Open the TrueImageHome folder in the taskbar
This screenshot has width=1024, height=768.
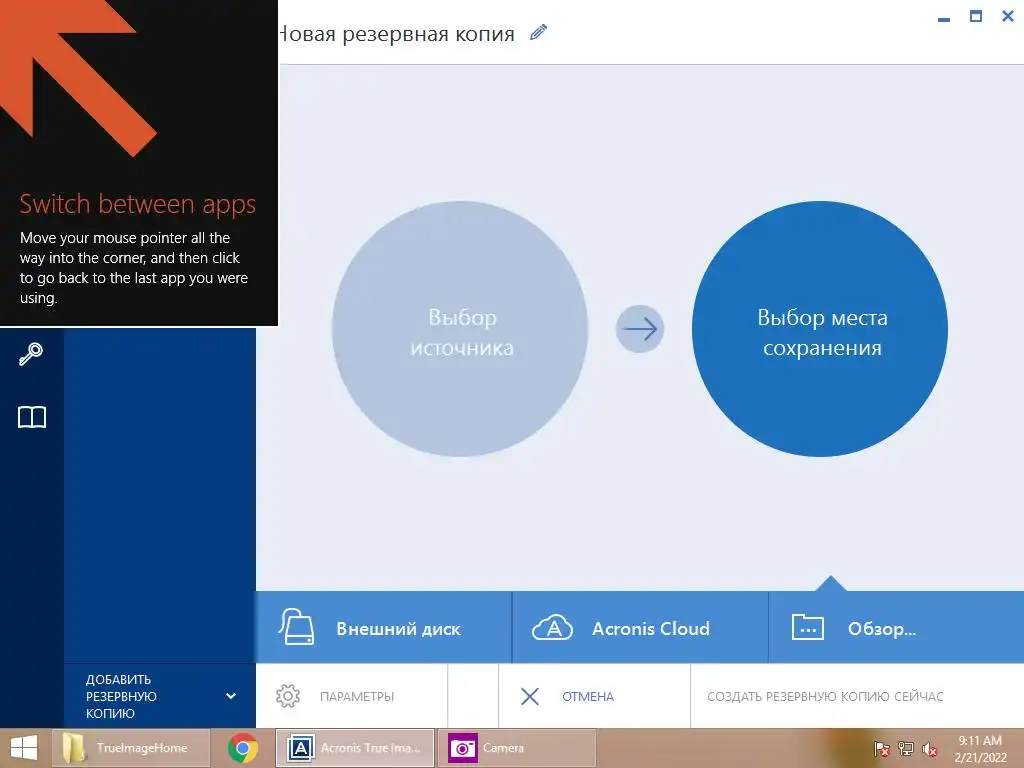(131, 748)
